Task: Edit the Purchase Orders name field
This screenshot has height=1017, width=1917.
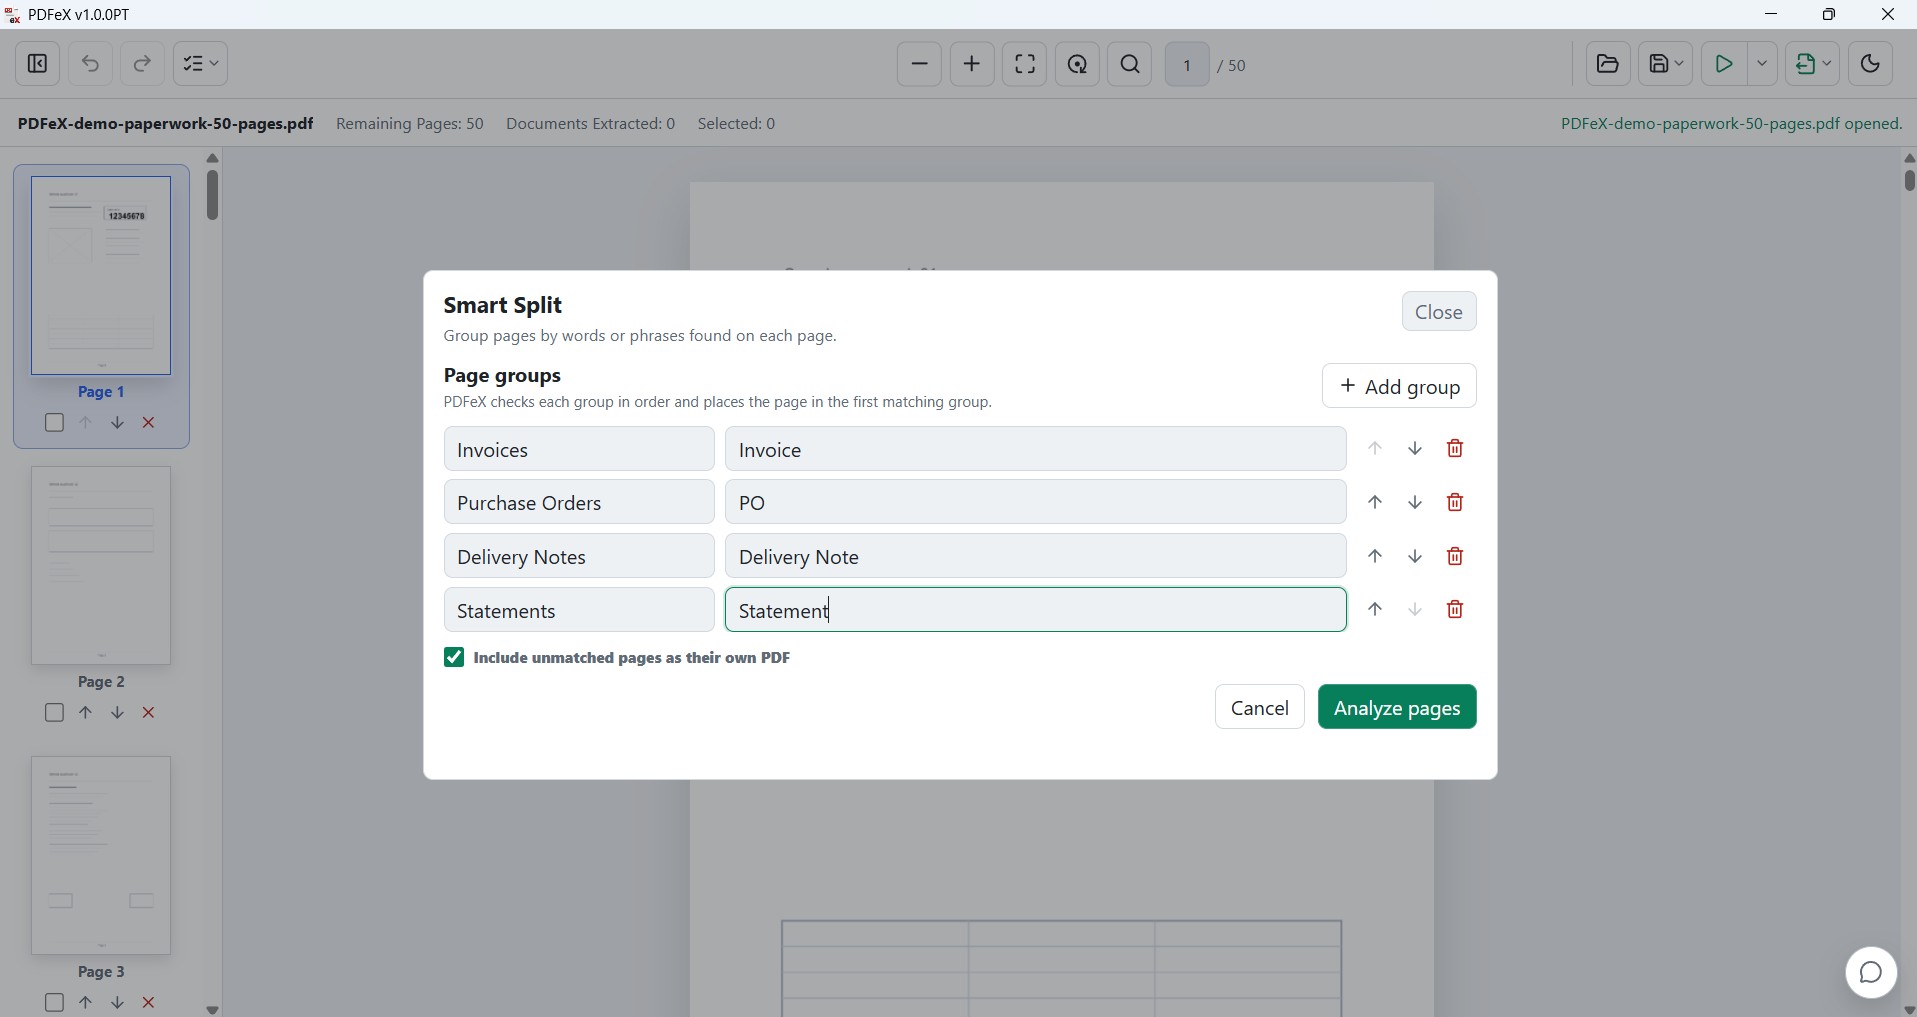Action: pyautogui.click(x=579, y=502)
